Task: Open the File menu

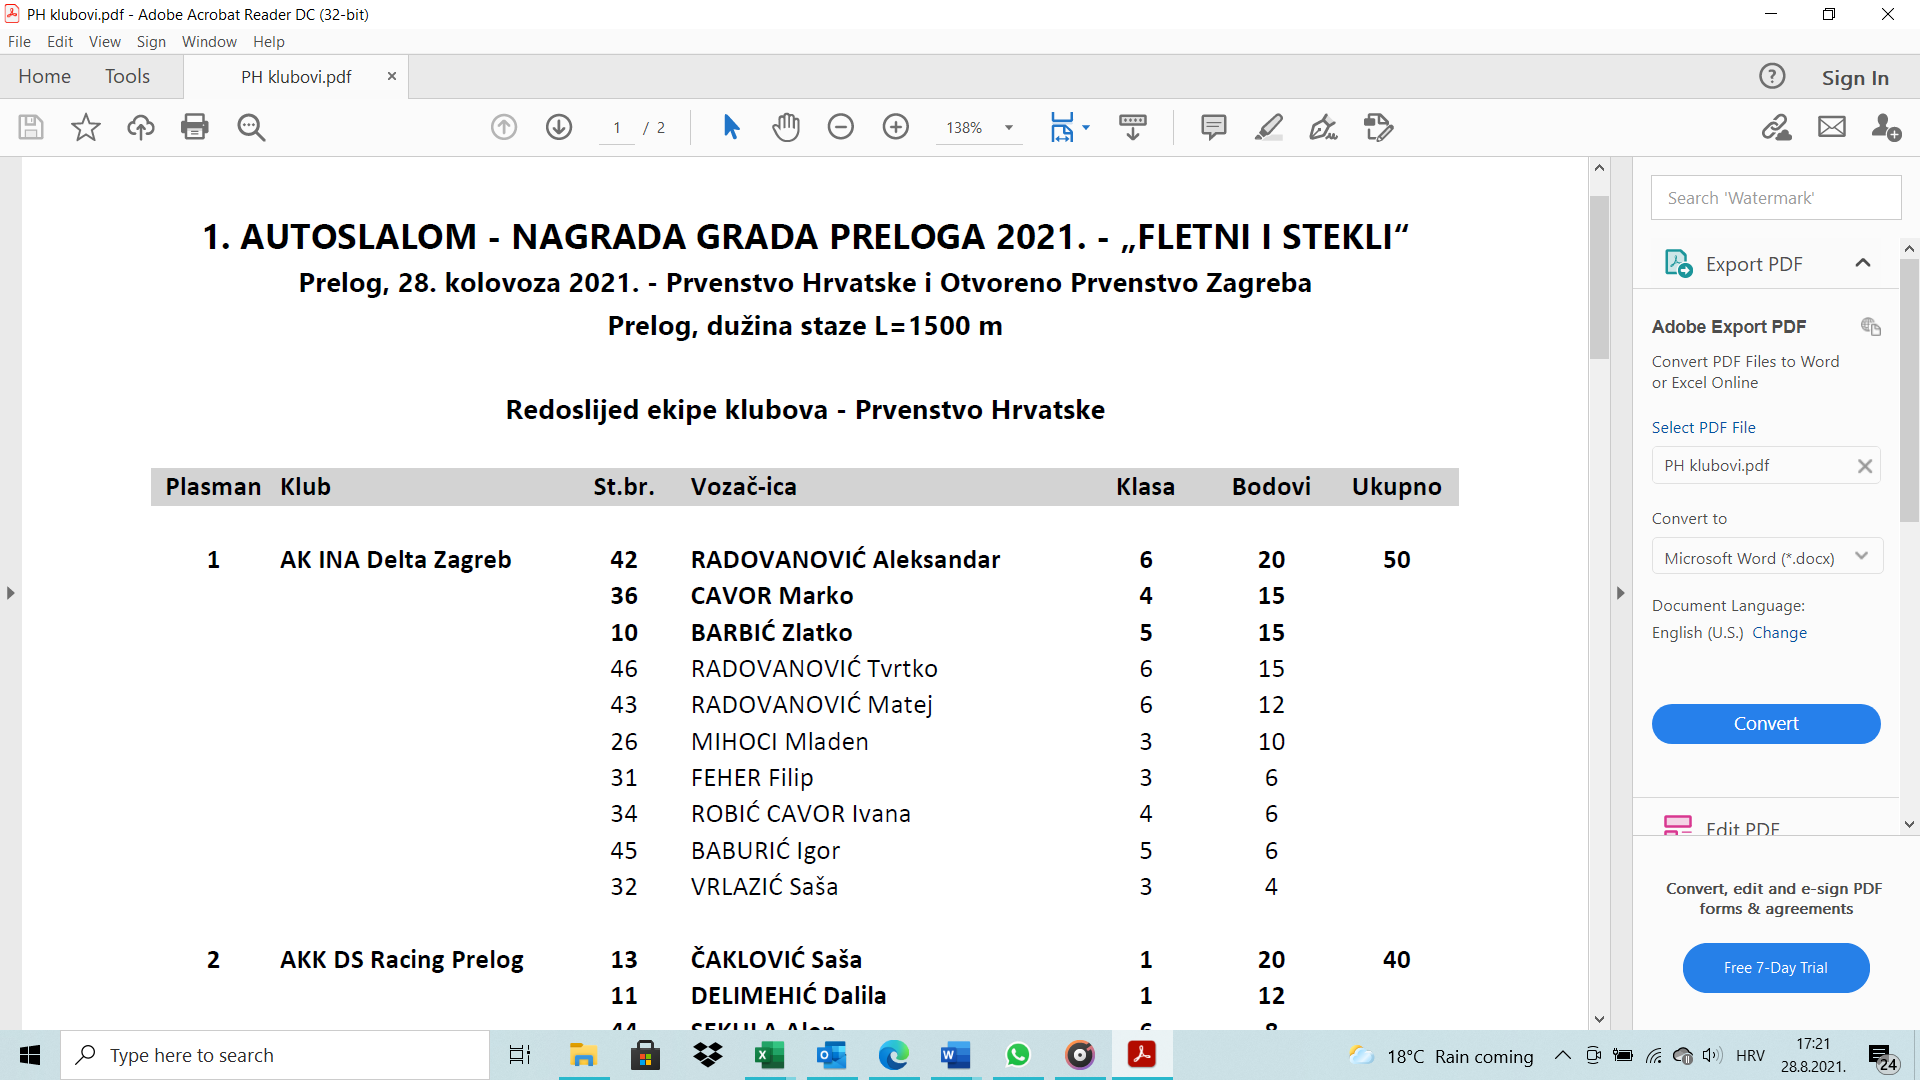Action: [19, 41]
